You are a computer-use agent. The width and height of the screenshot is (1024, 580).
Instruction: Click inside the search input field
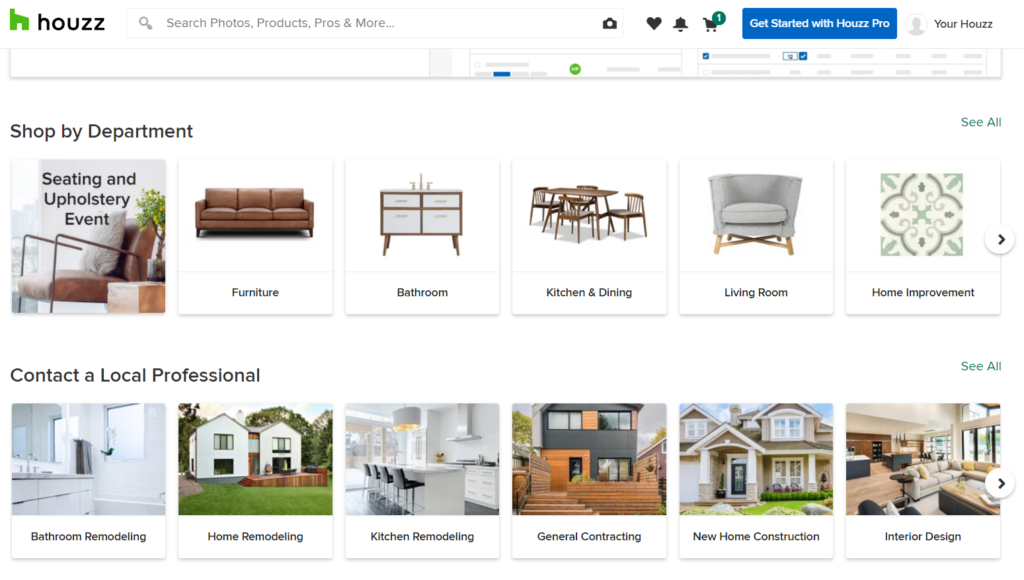point(350,23)
